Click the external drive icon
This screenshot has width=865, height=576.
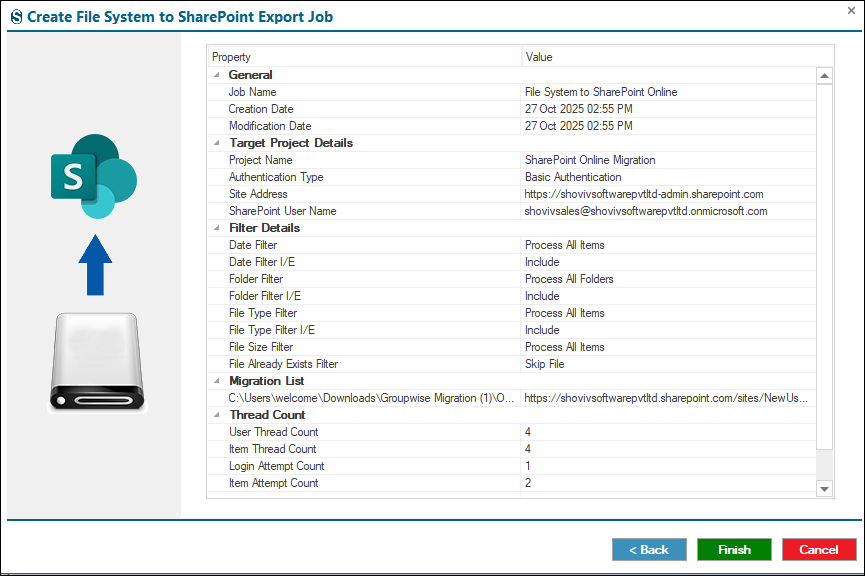pyautogui.click(x=97, y=362)
